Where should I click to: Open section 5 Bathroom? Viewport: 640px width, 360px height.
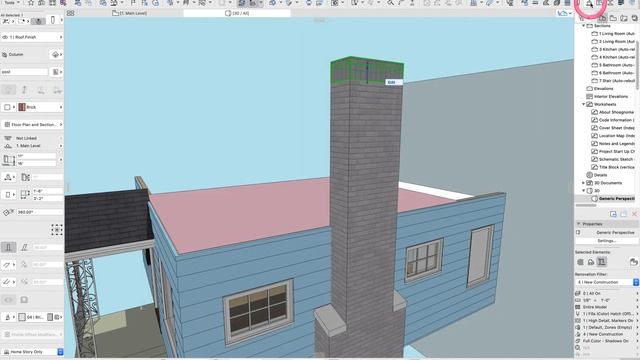613,65
